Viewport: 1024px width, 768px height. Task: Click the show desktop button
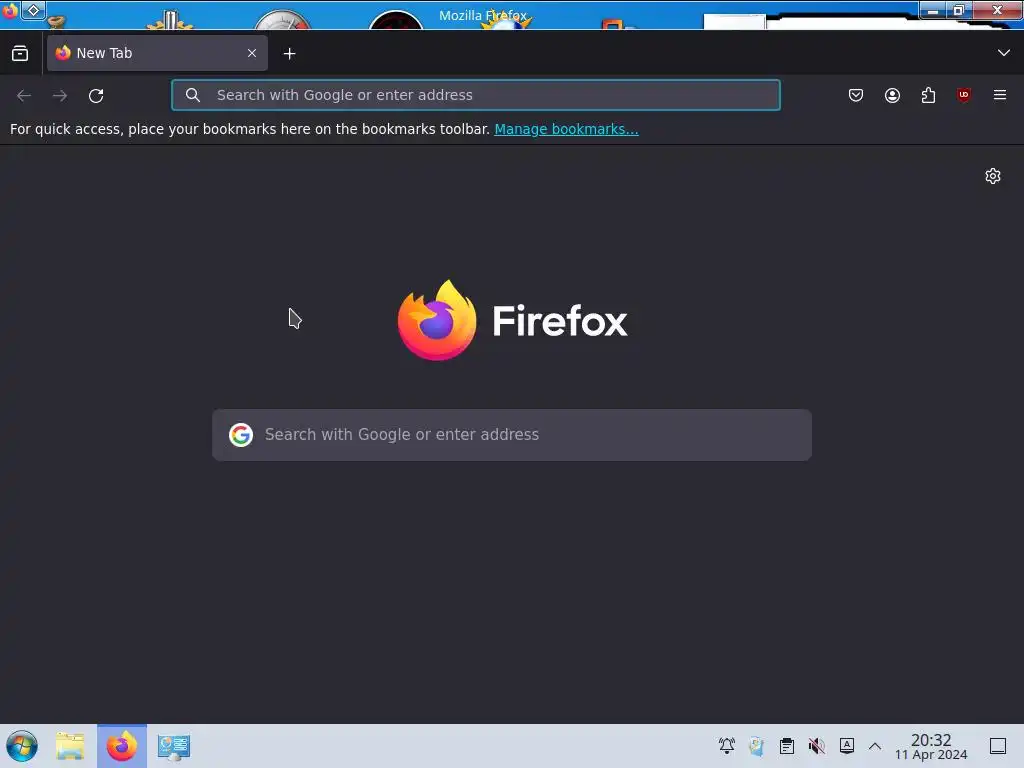(x=998, y=746)
